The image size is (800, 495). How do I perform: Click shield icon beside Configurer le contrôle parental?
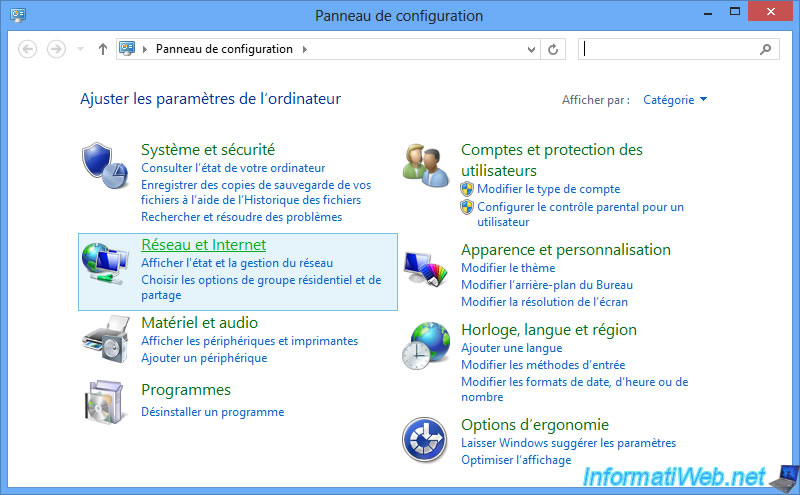467,207
